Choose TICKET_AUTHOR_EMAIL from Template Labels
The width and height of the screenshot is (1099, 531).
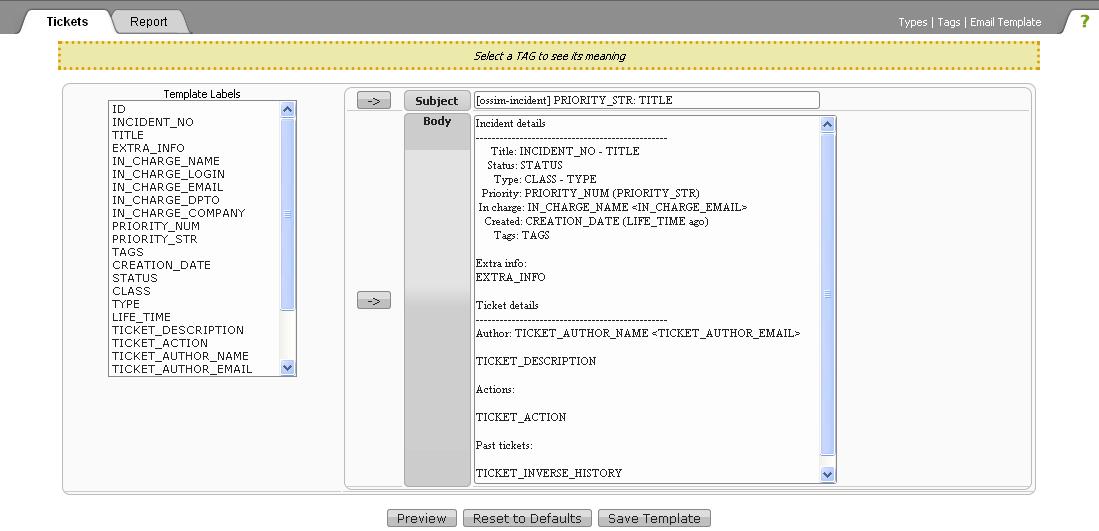tap(182, 369)
